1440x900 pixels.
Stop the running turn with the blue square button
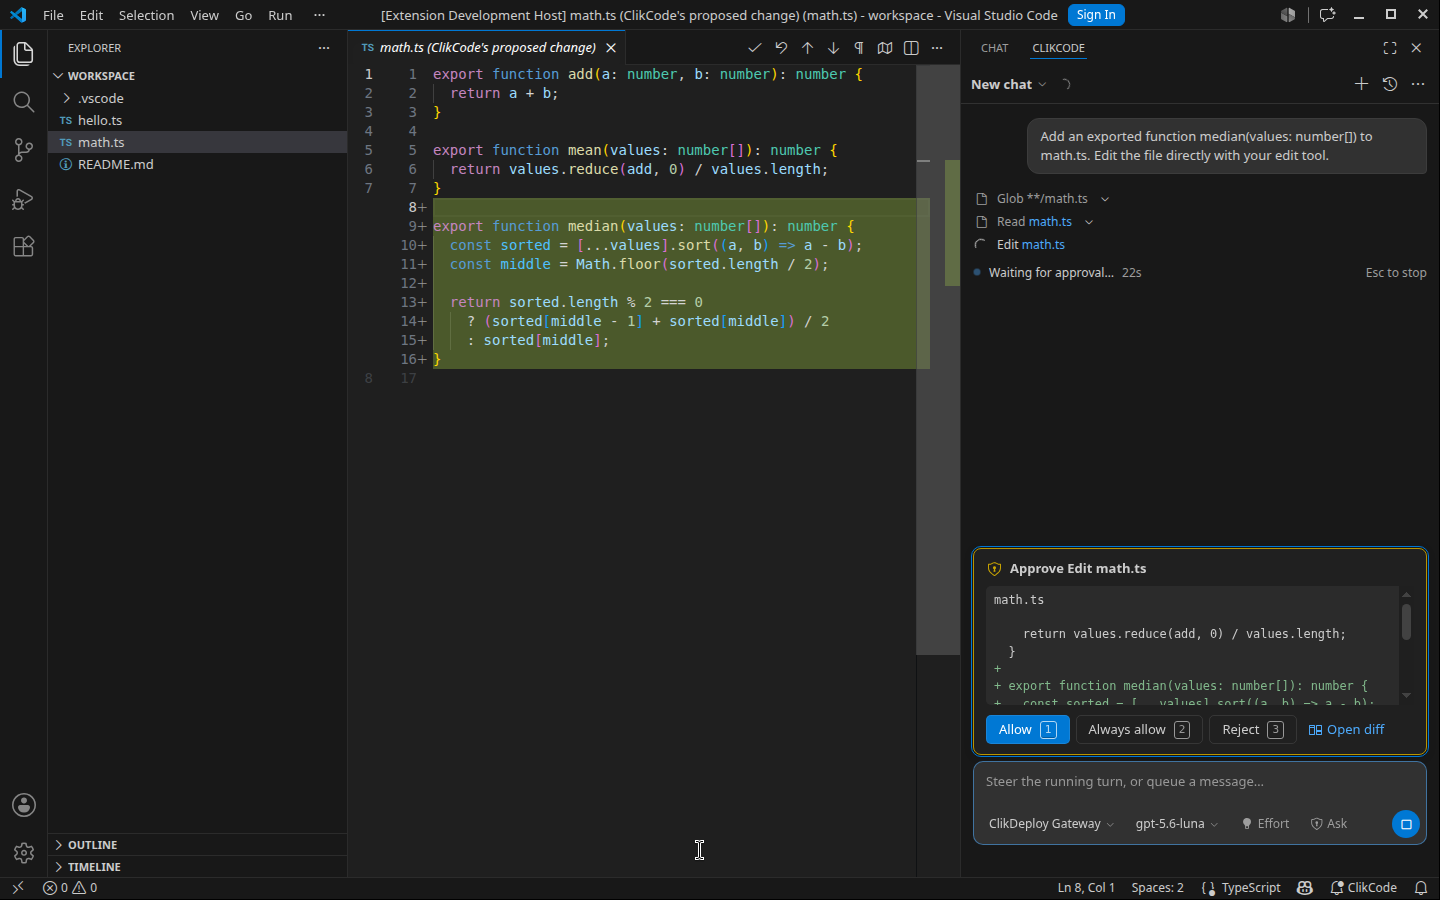[1406, 824]
